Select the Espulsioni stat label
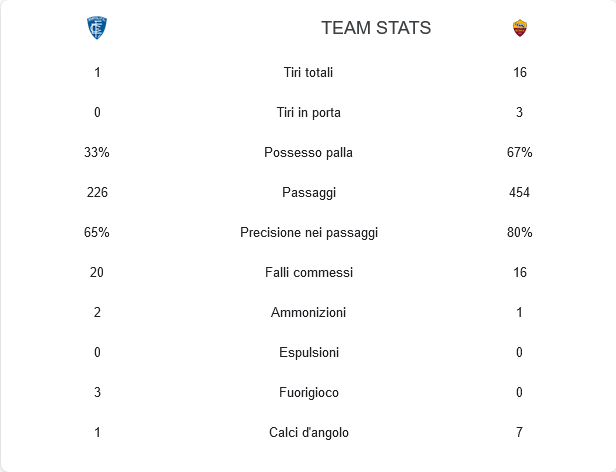Viewport: 616px width, 472px height. 309,353
